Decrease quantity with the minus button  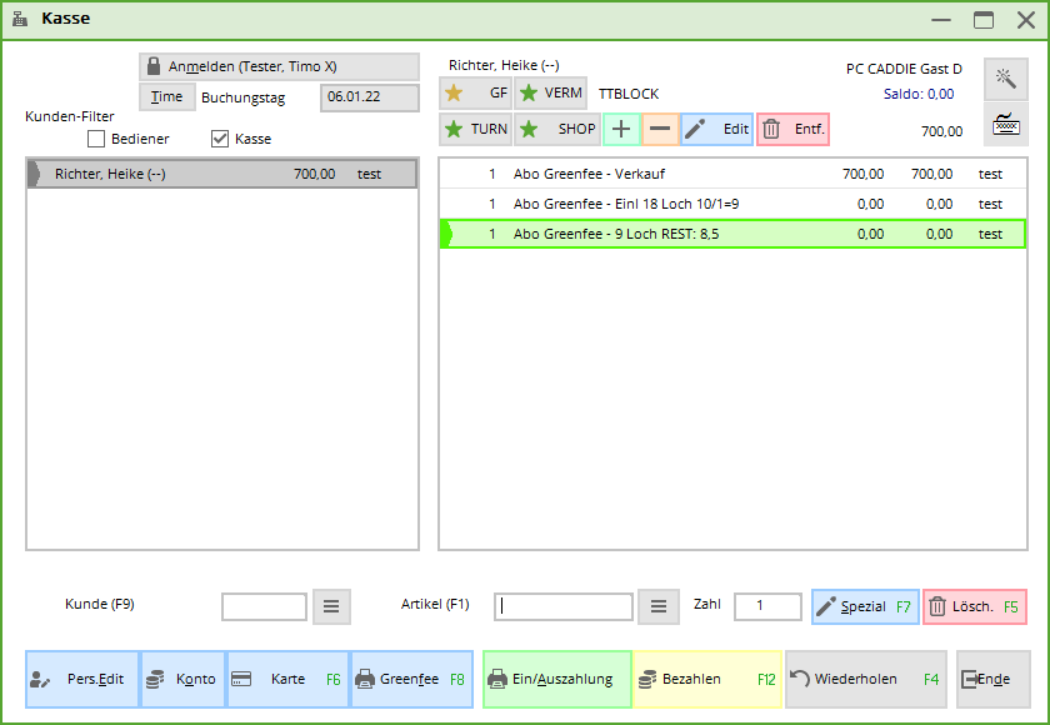coord(660,129)
